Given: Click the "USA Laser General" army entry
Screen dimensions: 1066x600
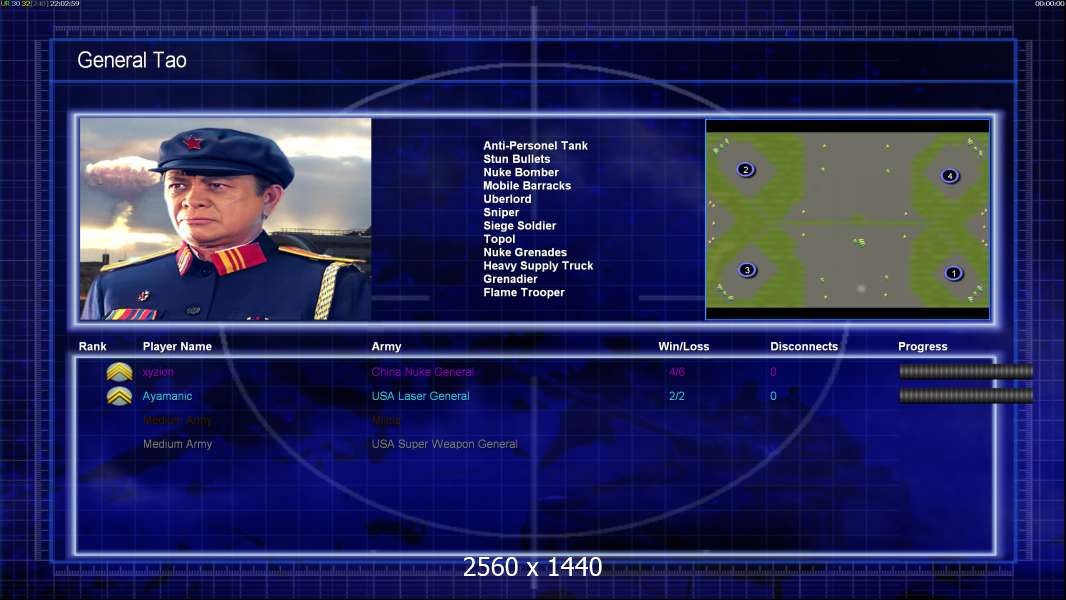Looking at the screenshot, I should 420,396.
